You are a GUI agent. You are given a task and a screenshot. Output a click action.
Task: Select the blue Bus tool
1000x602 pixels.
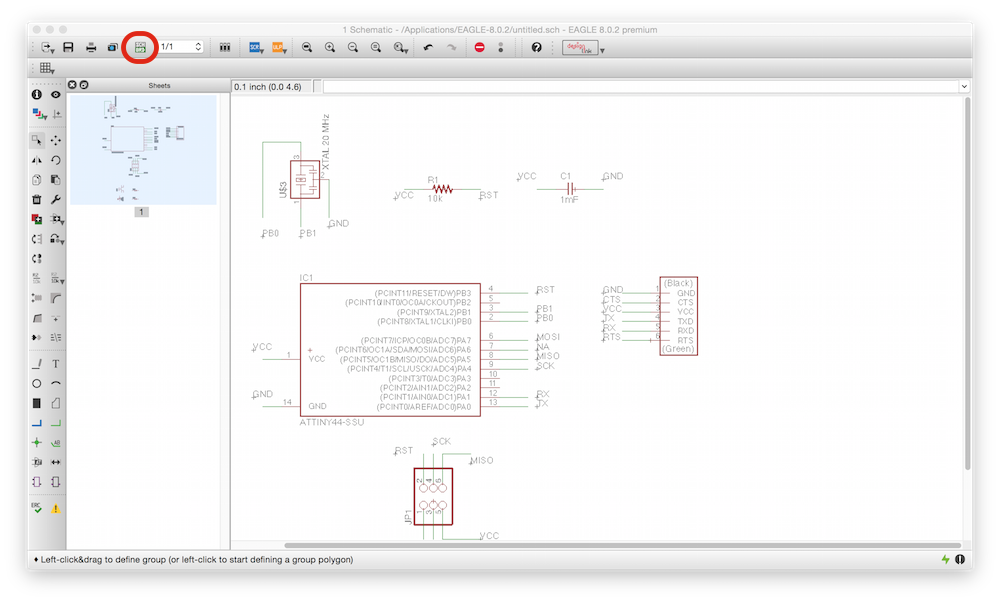pos(37,423)
